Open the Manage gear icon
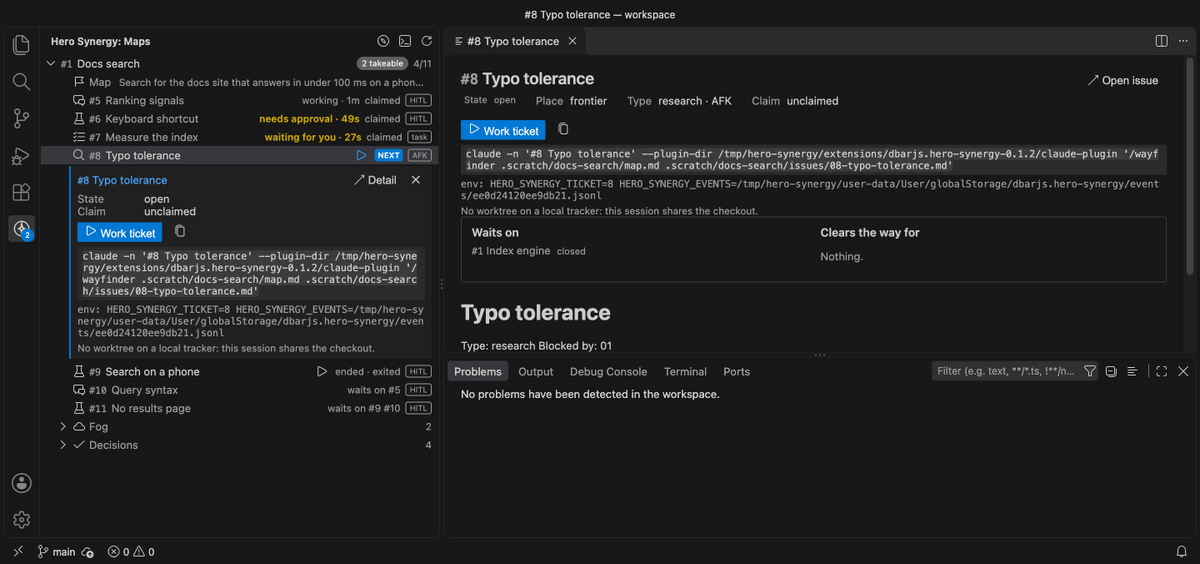Image resolution: width=1200 pixels, height=564 pixels. pos(21,520)
